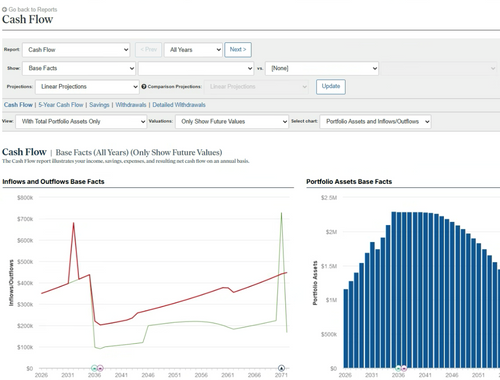Click the Update button

tap(331, 87)
